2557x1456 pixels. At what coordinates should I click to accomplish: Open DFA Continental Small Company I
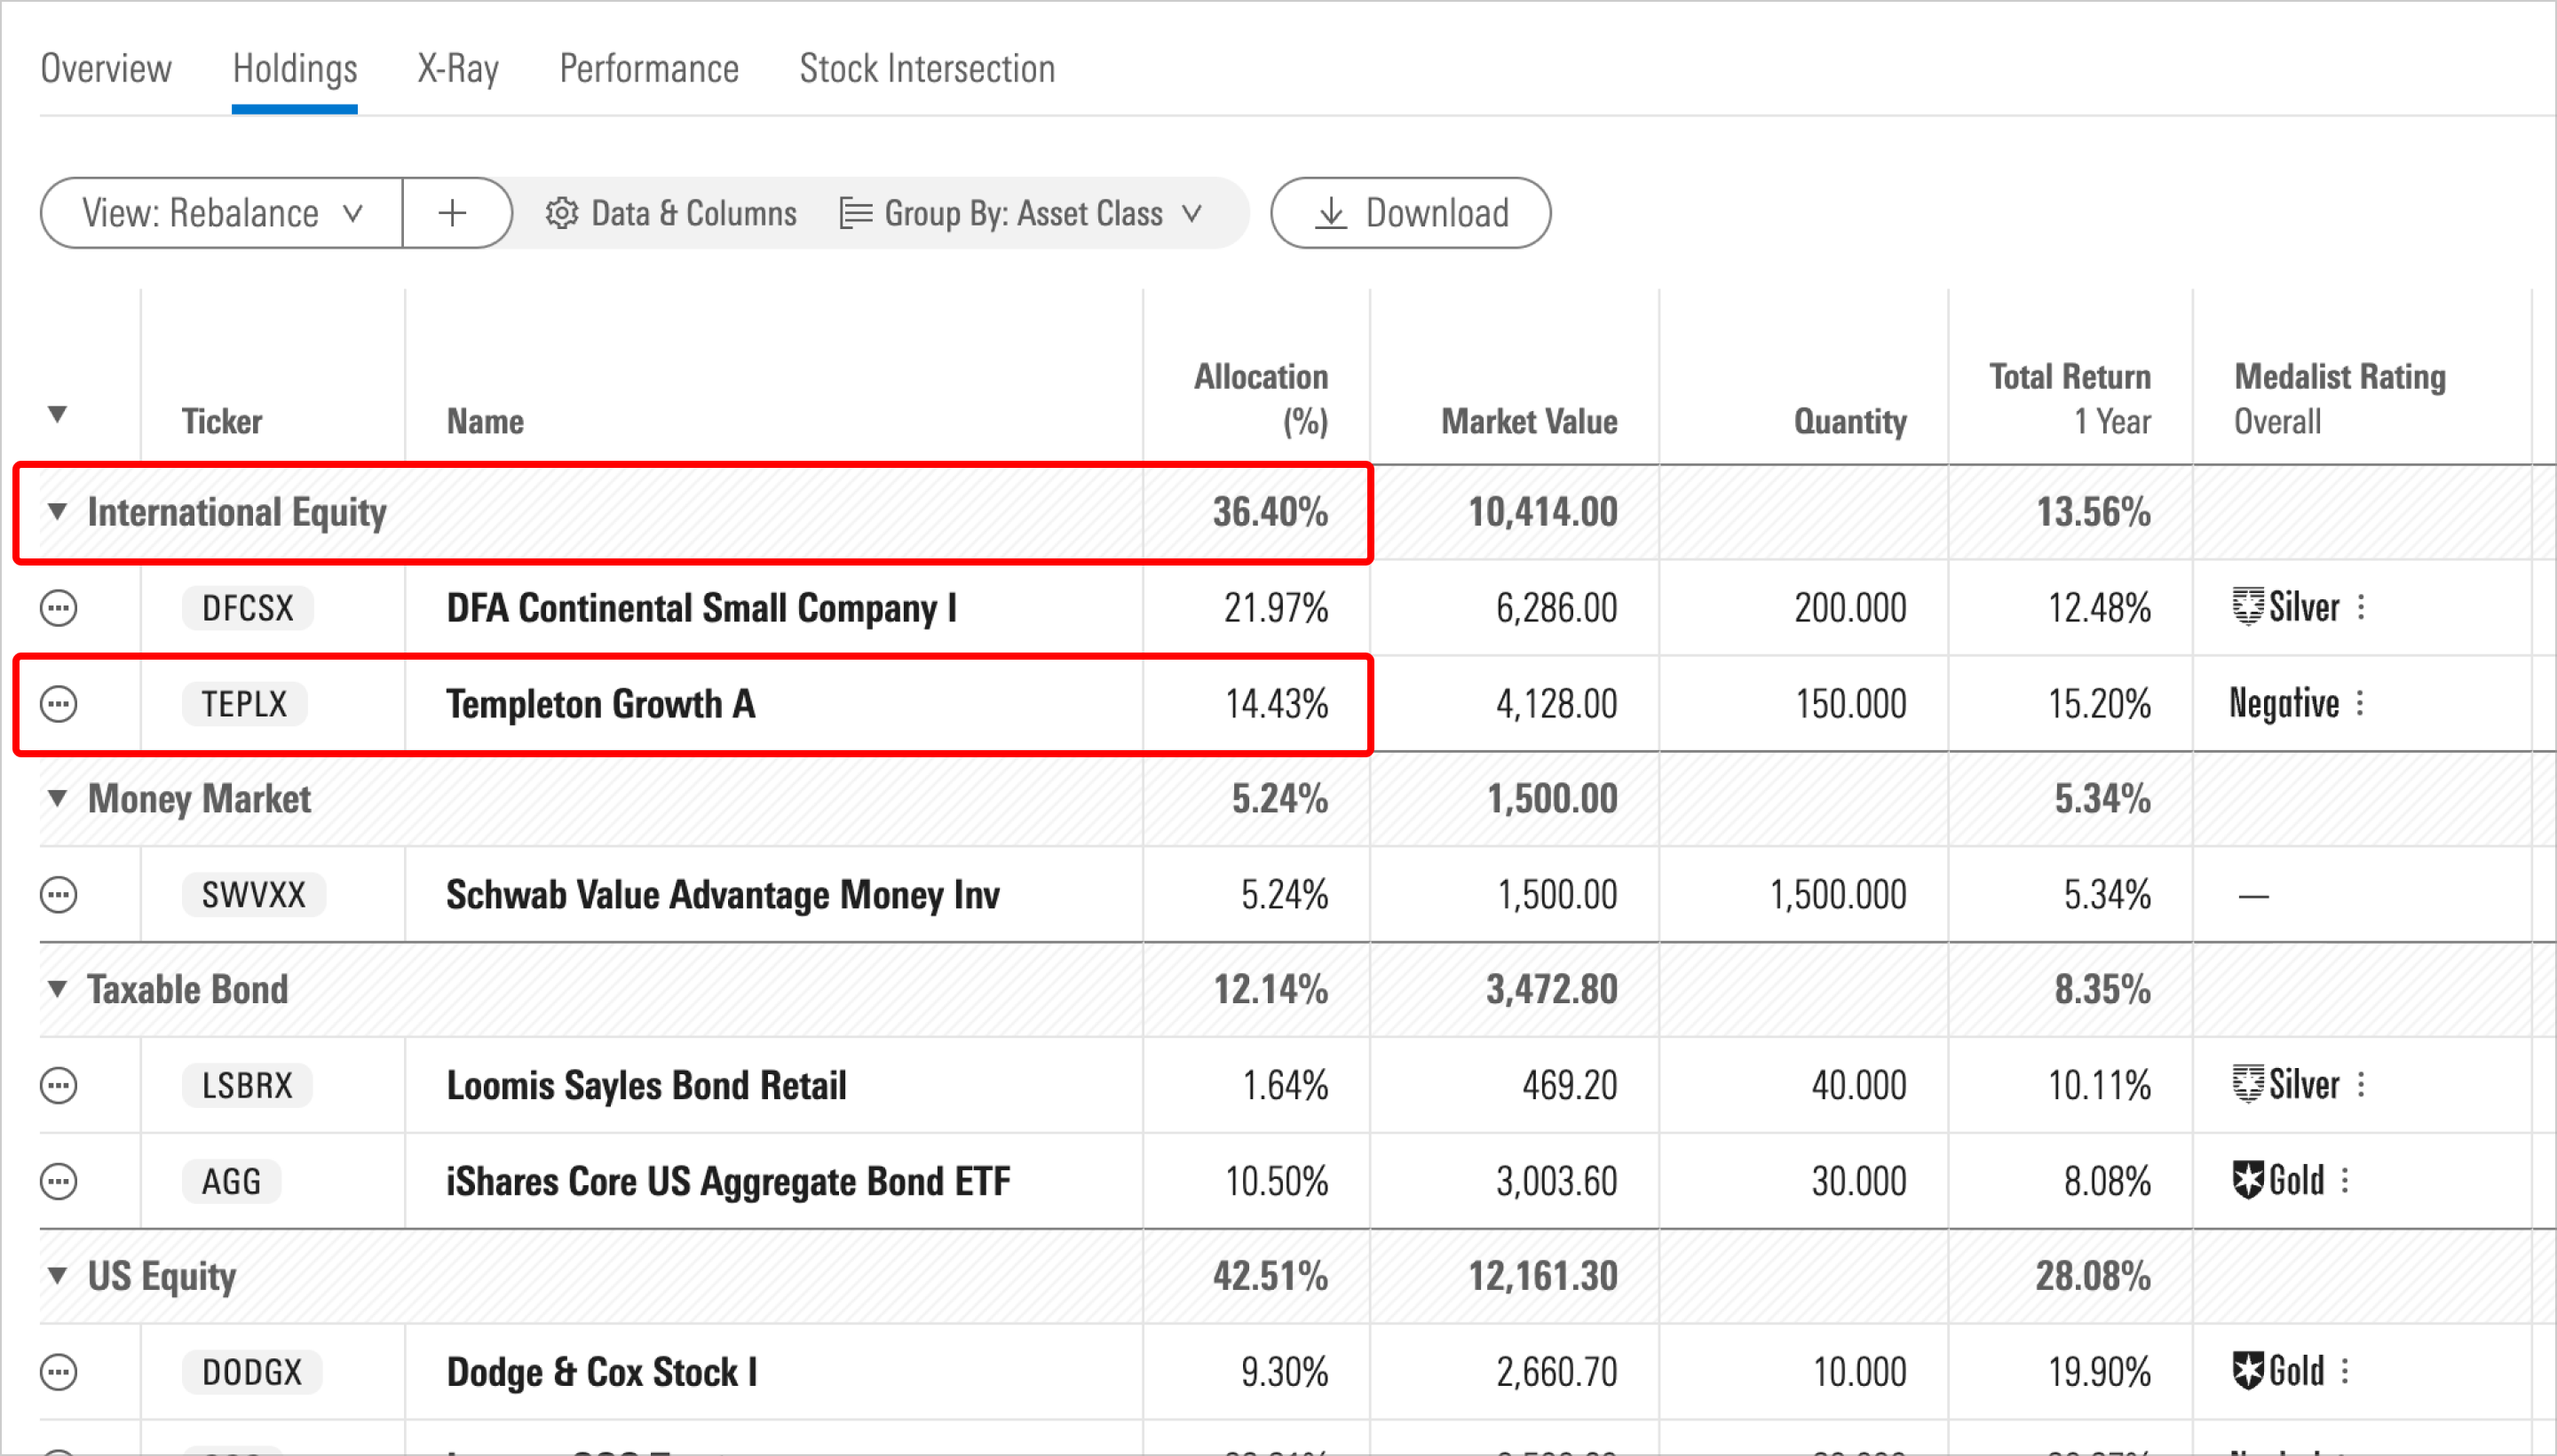[x=701, y=608]
